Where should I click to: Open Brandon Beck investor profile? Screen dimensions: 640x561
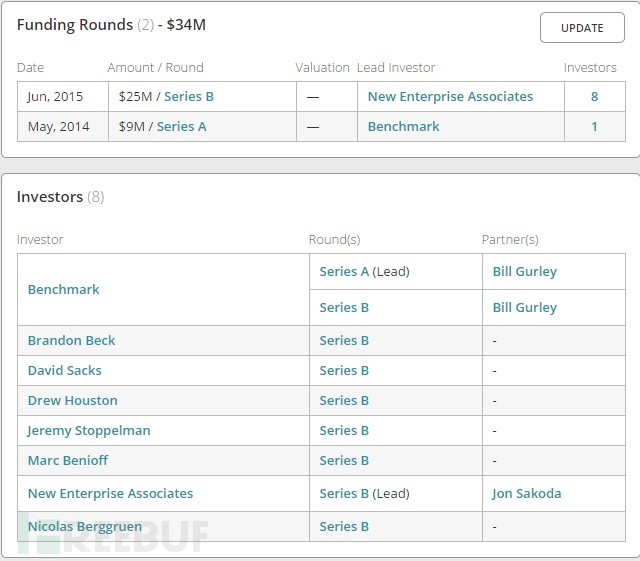point(71,341)
